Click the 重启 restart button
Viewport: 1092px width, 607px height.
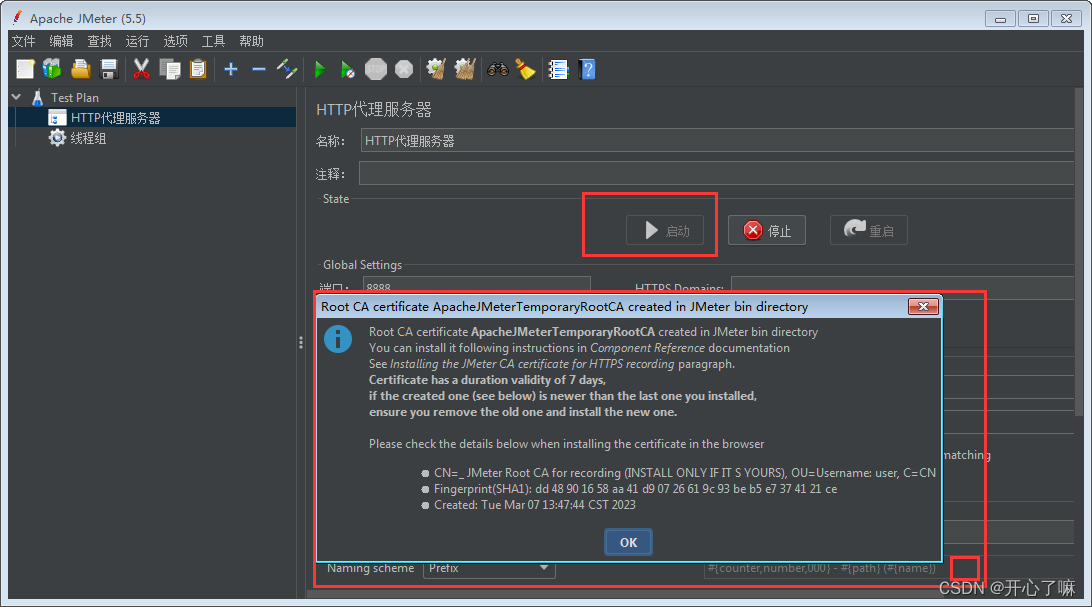point(868,230)
